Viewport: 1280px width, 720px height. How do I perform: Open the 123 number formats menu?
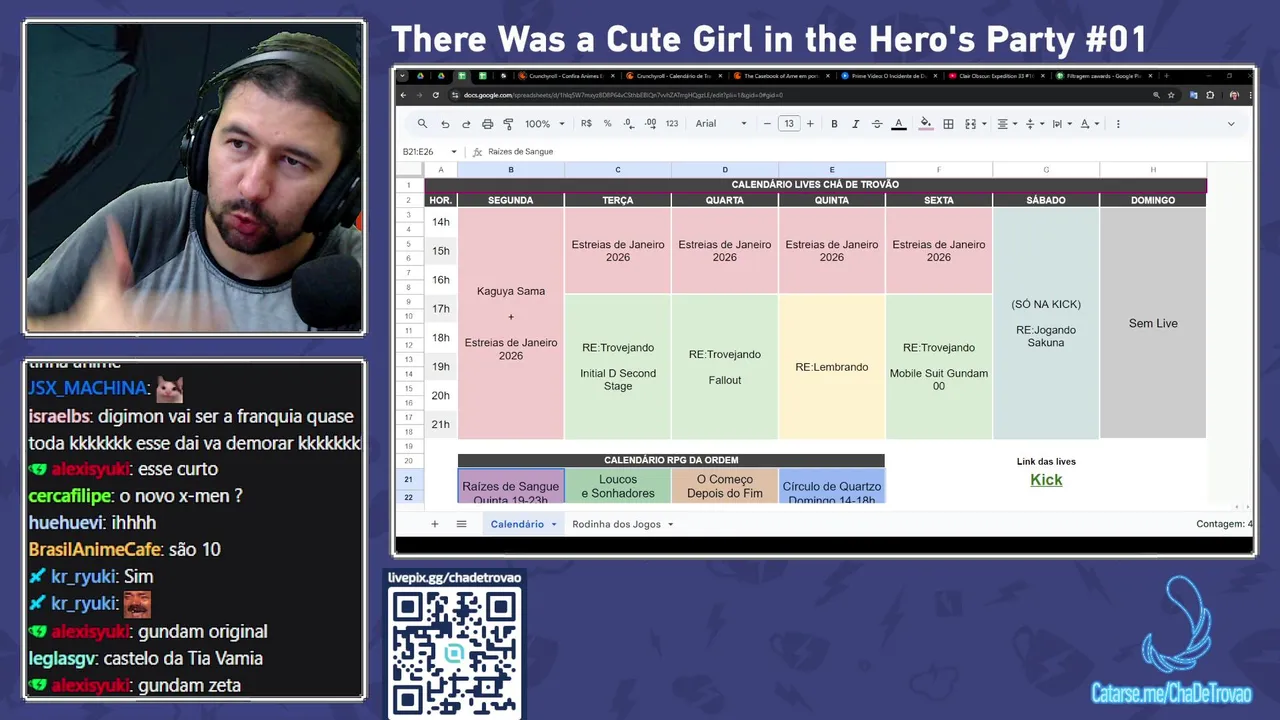click(672, 124)
